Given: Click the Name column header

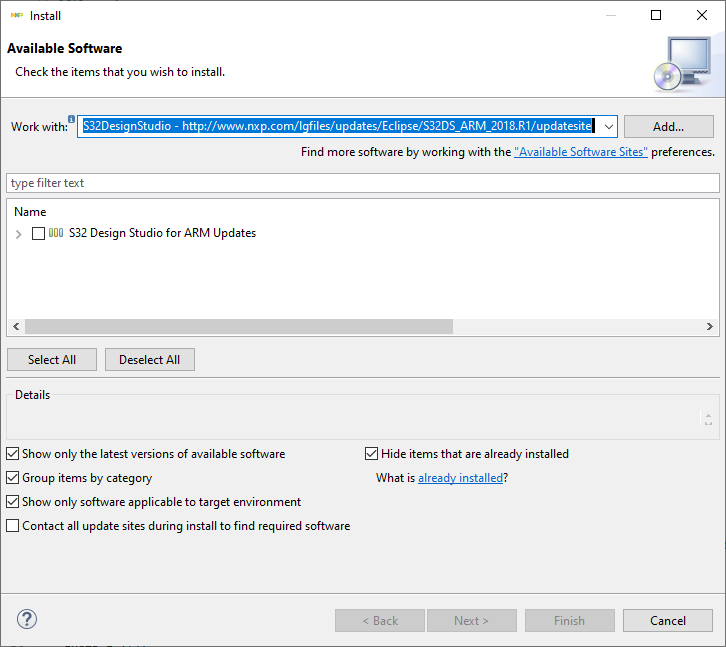Looking at the screenshot, I should click(30, 212).
